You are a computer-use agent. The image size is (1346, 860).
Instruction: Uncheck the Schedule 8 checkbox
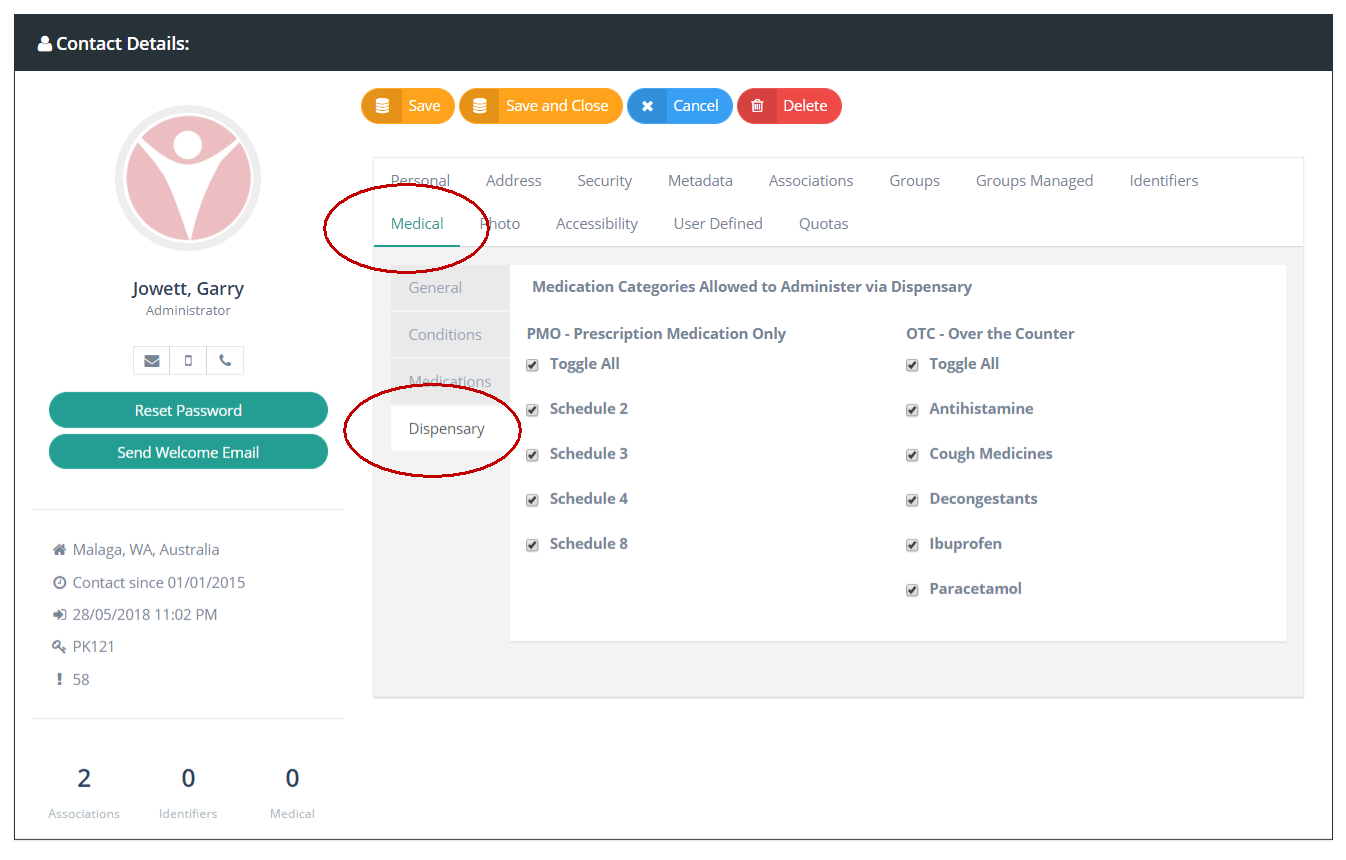tap(533, 545)
